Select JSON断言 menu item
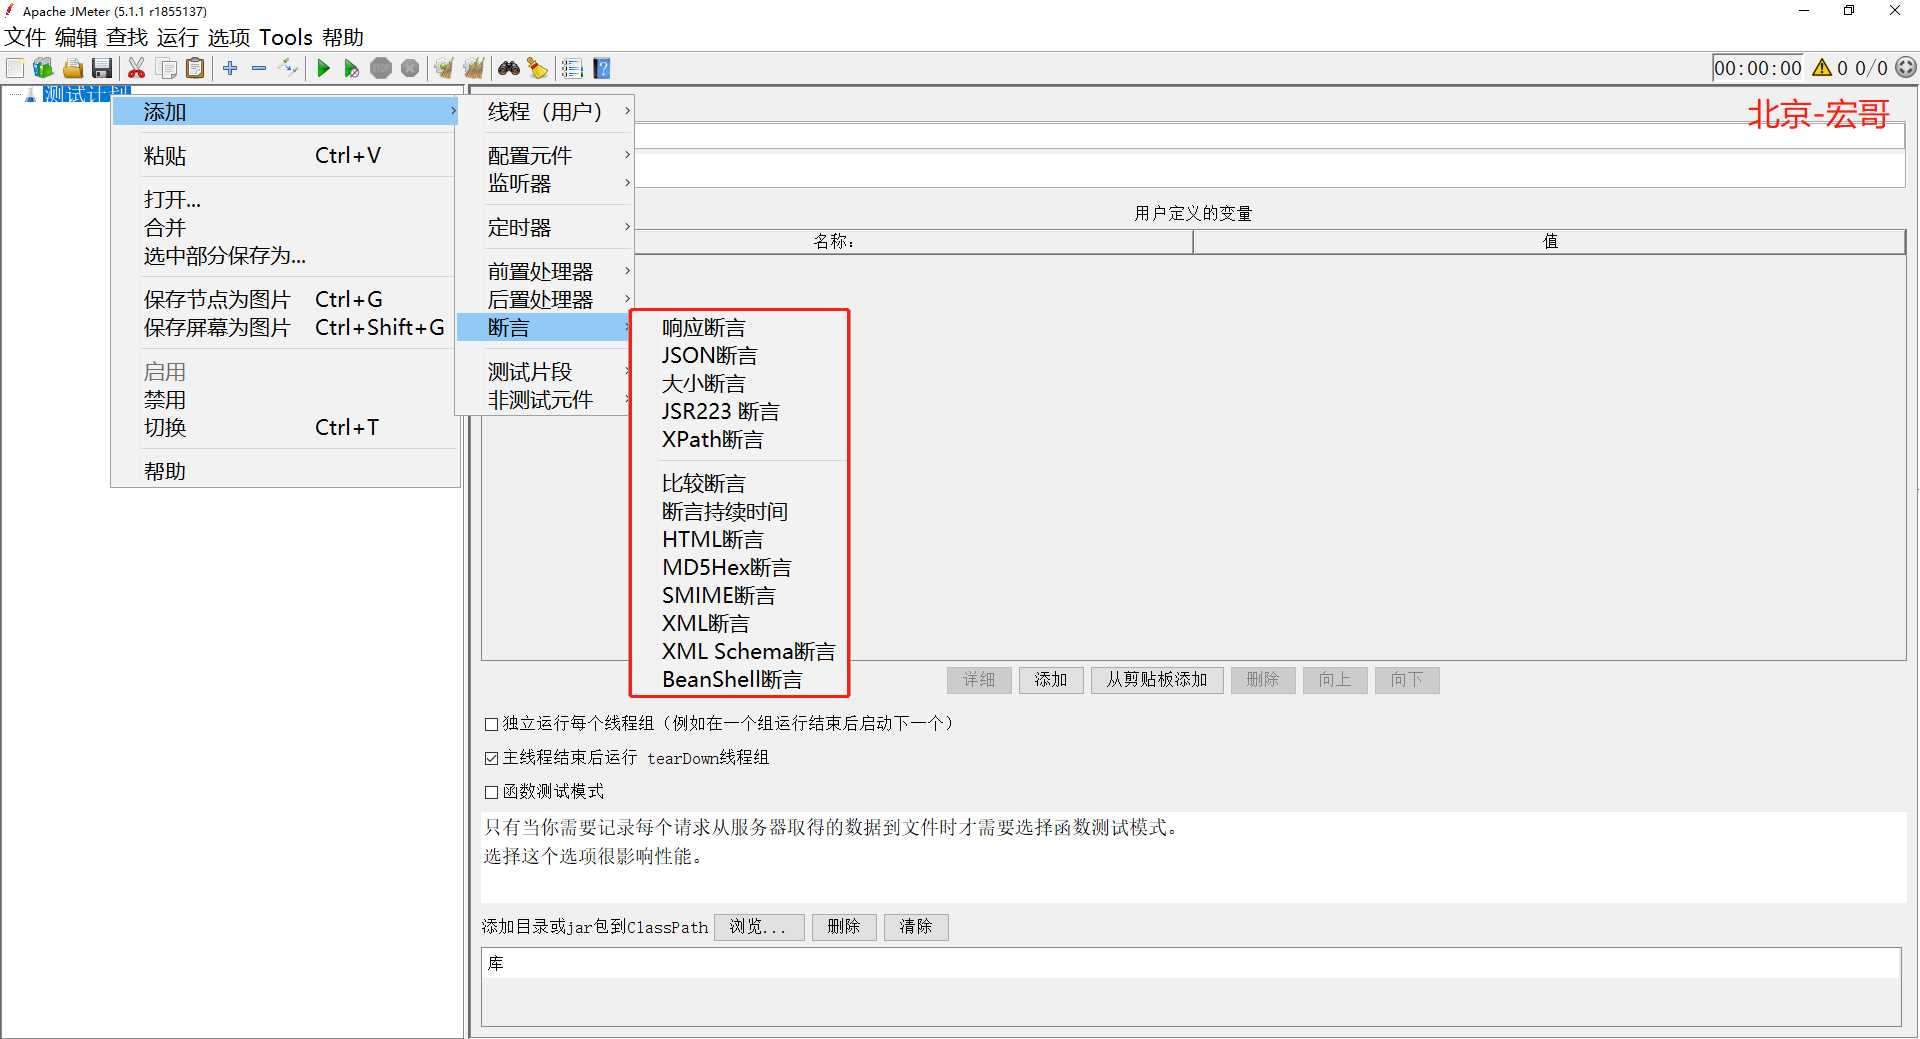This screenshot has width=1920, height=1039. pyautogui.click(x=740, y=356)
